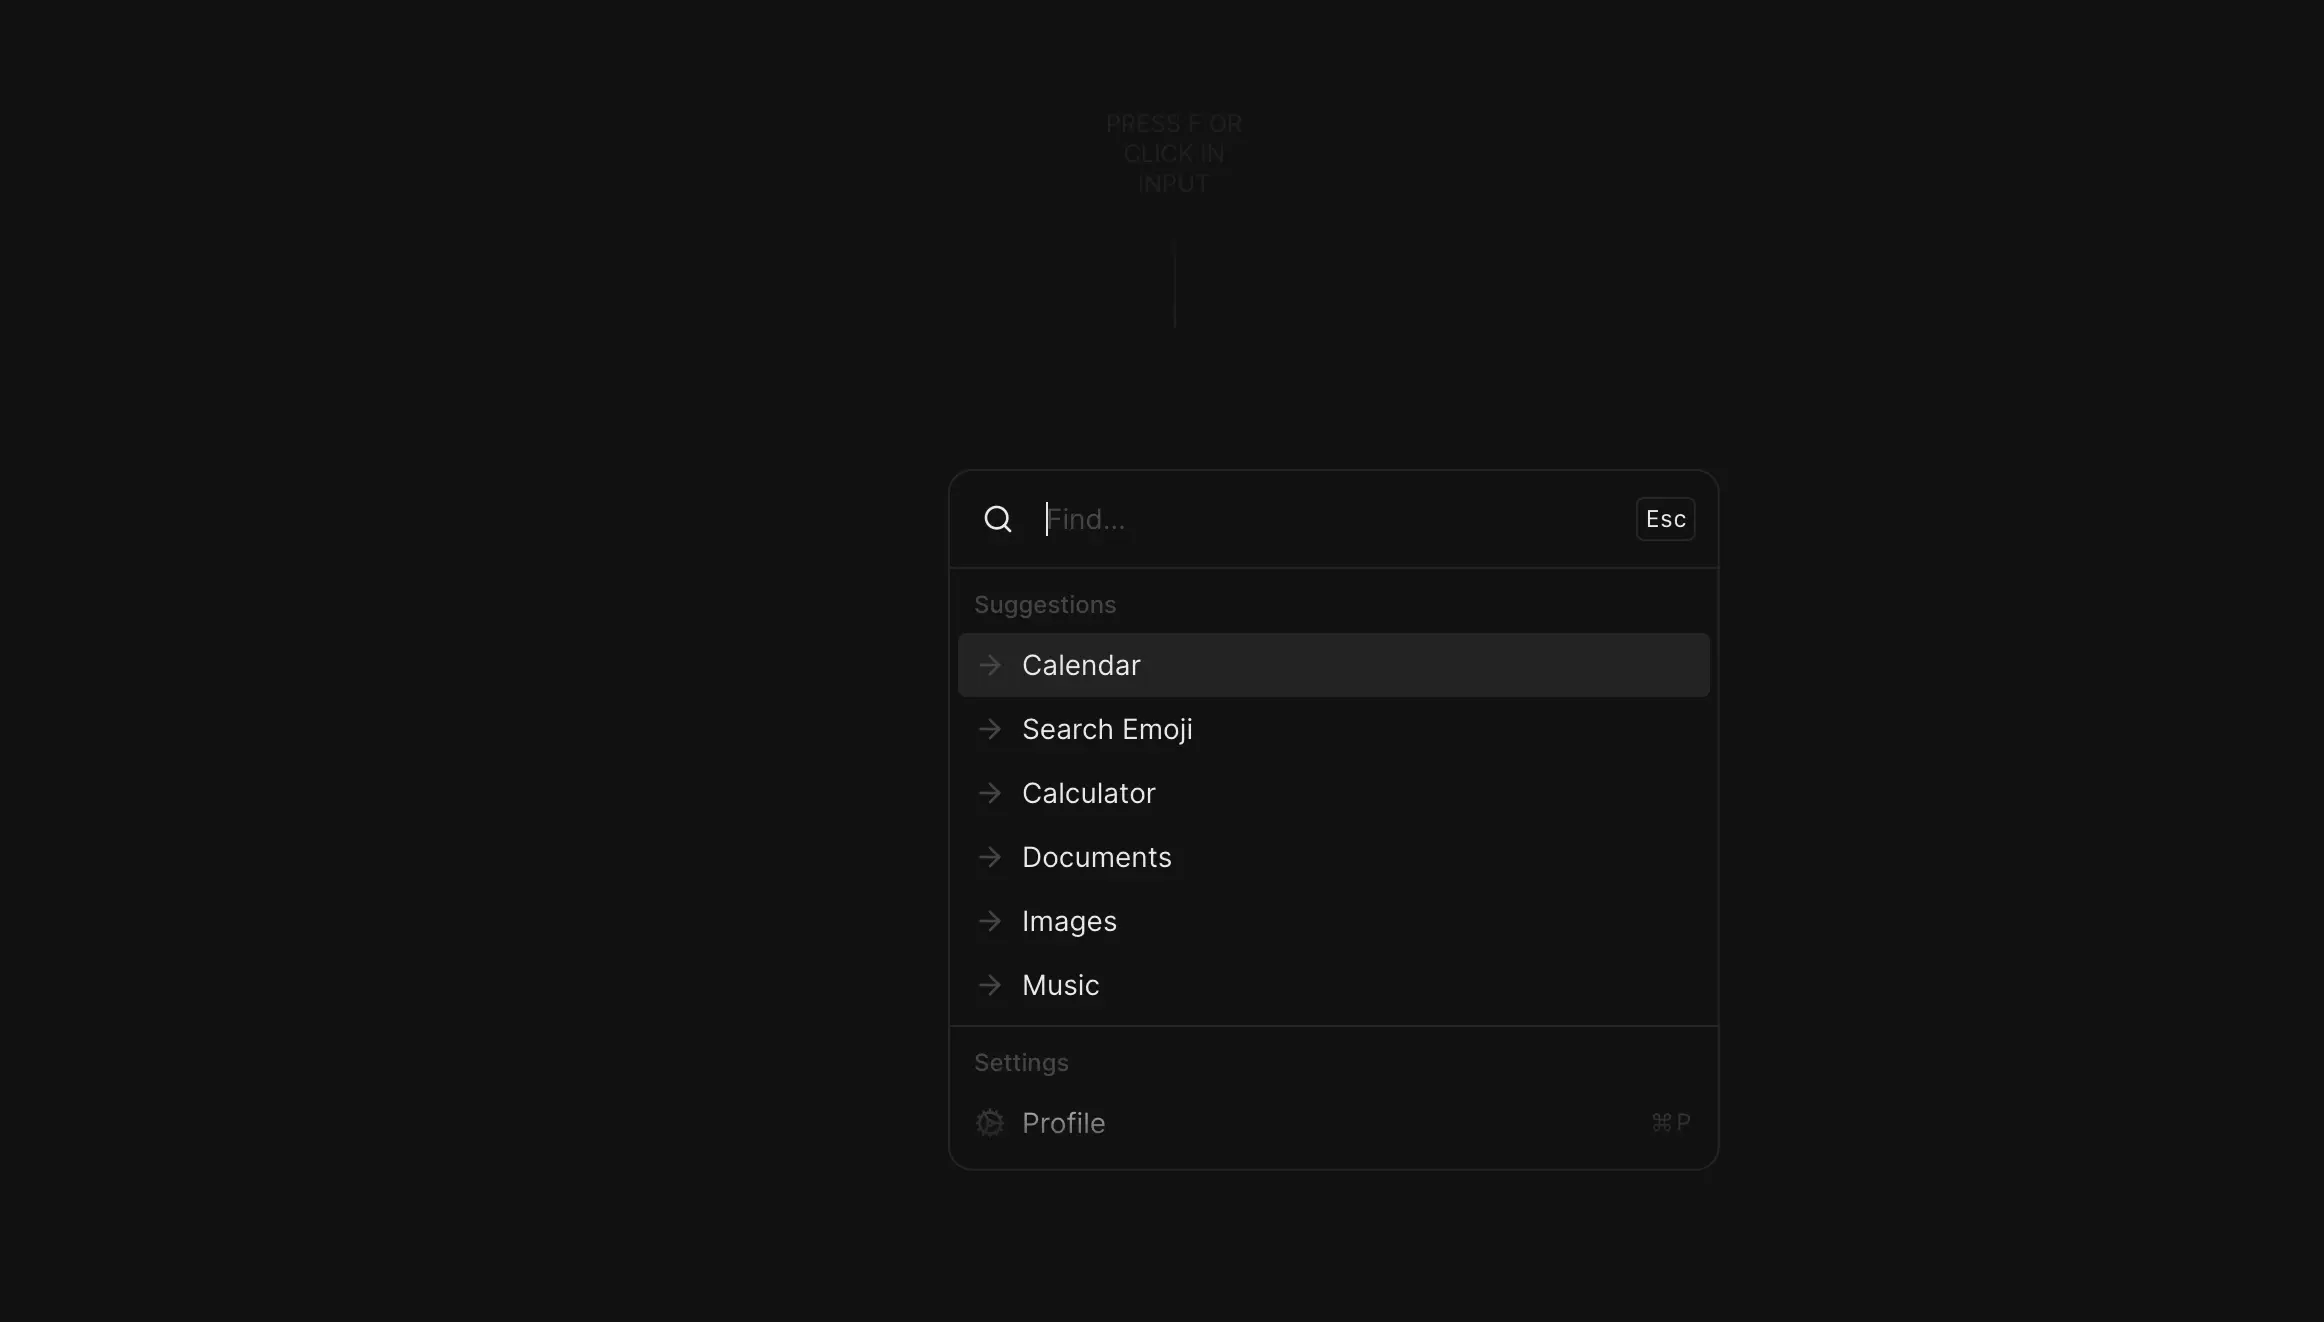This screenshot has height=1322, width=2324.
Task: Select the Calendar suggestion
Action: (1333, 665)
